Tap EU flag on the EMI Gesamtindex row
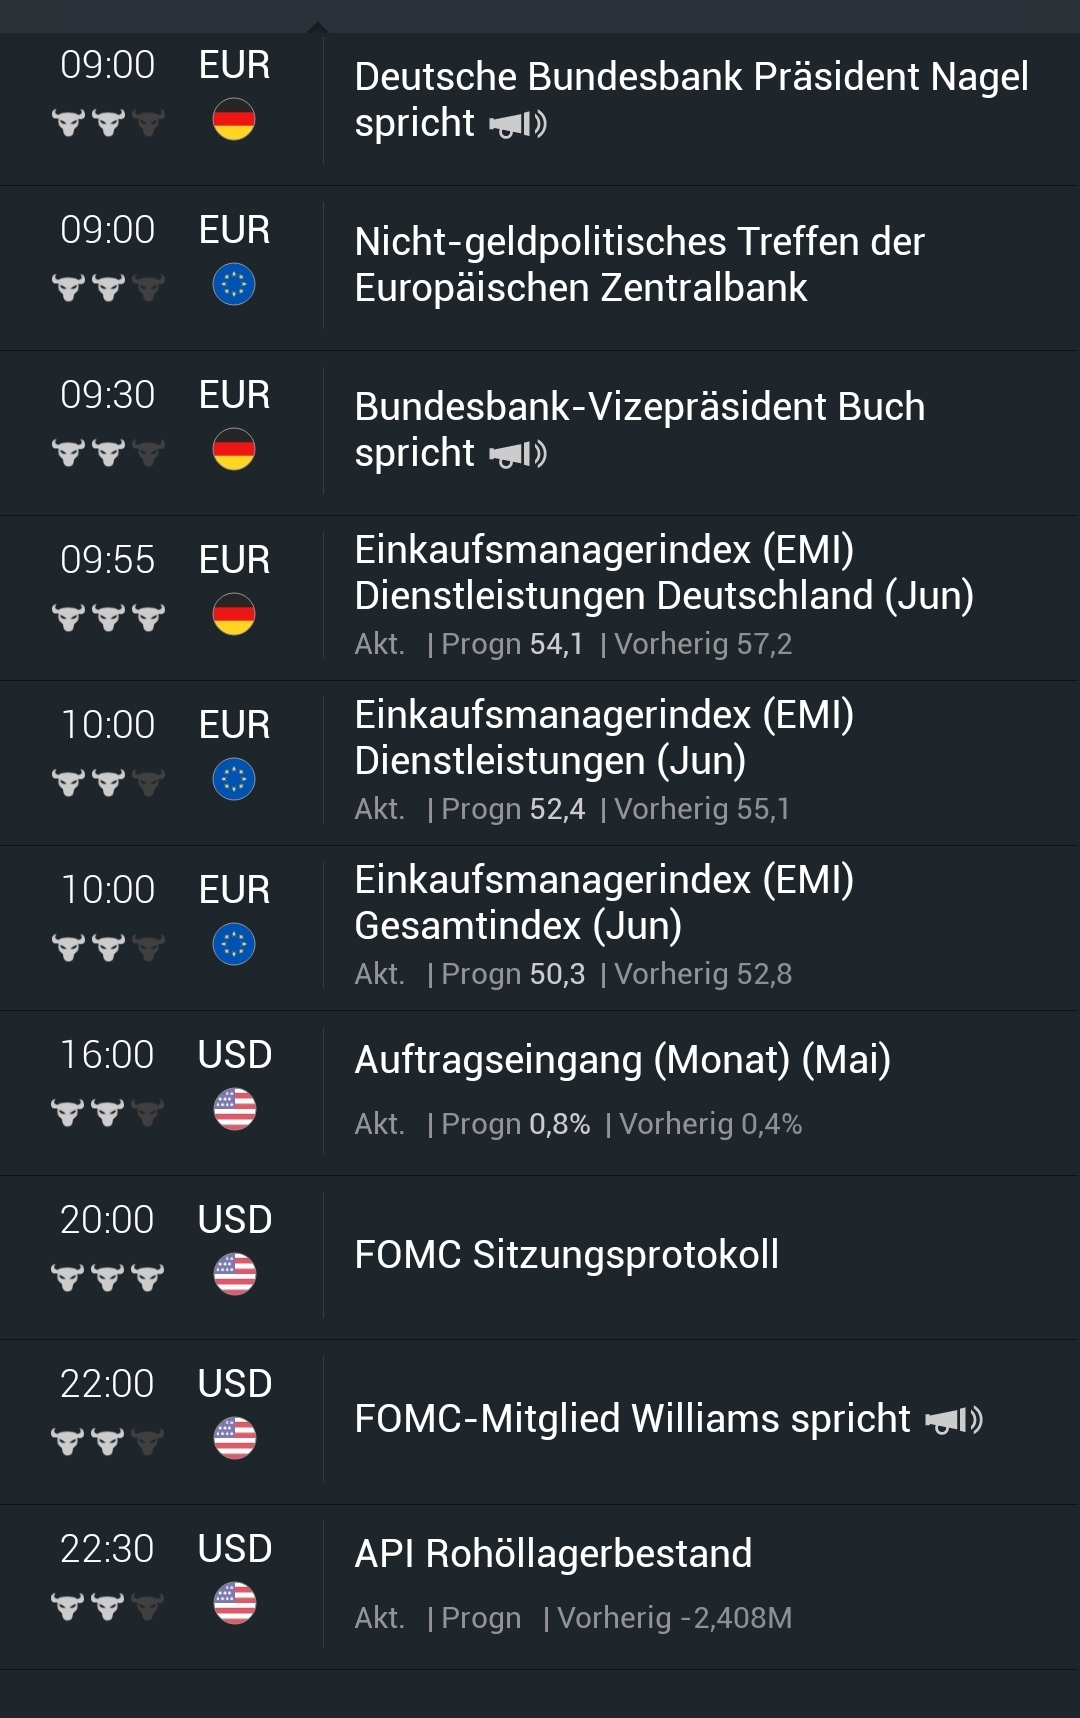This screenshot has width=1080, height=1718. point(234,944)
